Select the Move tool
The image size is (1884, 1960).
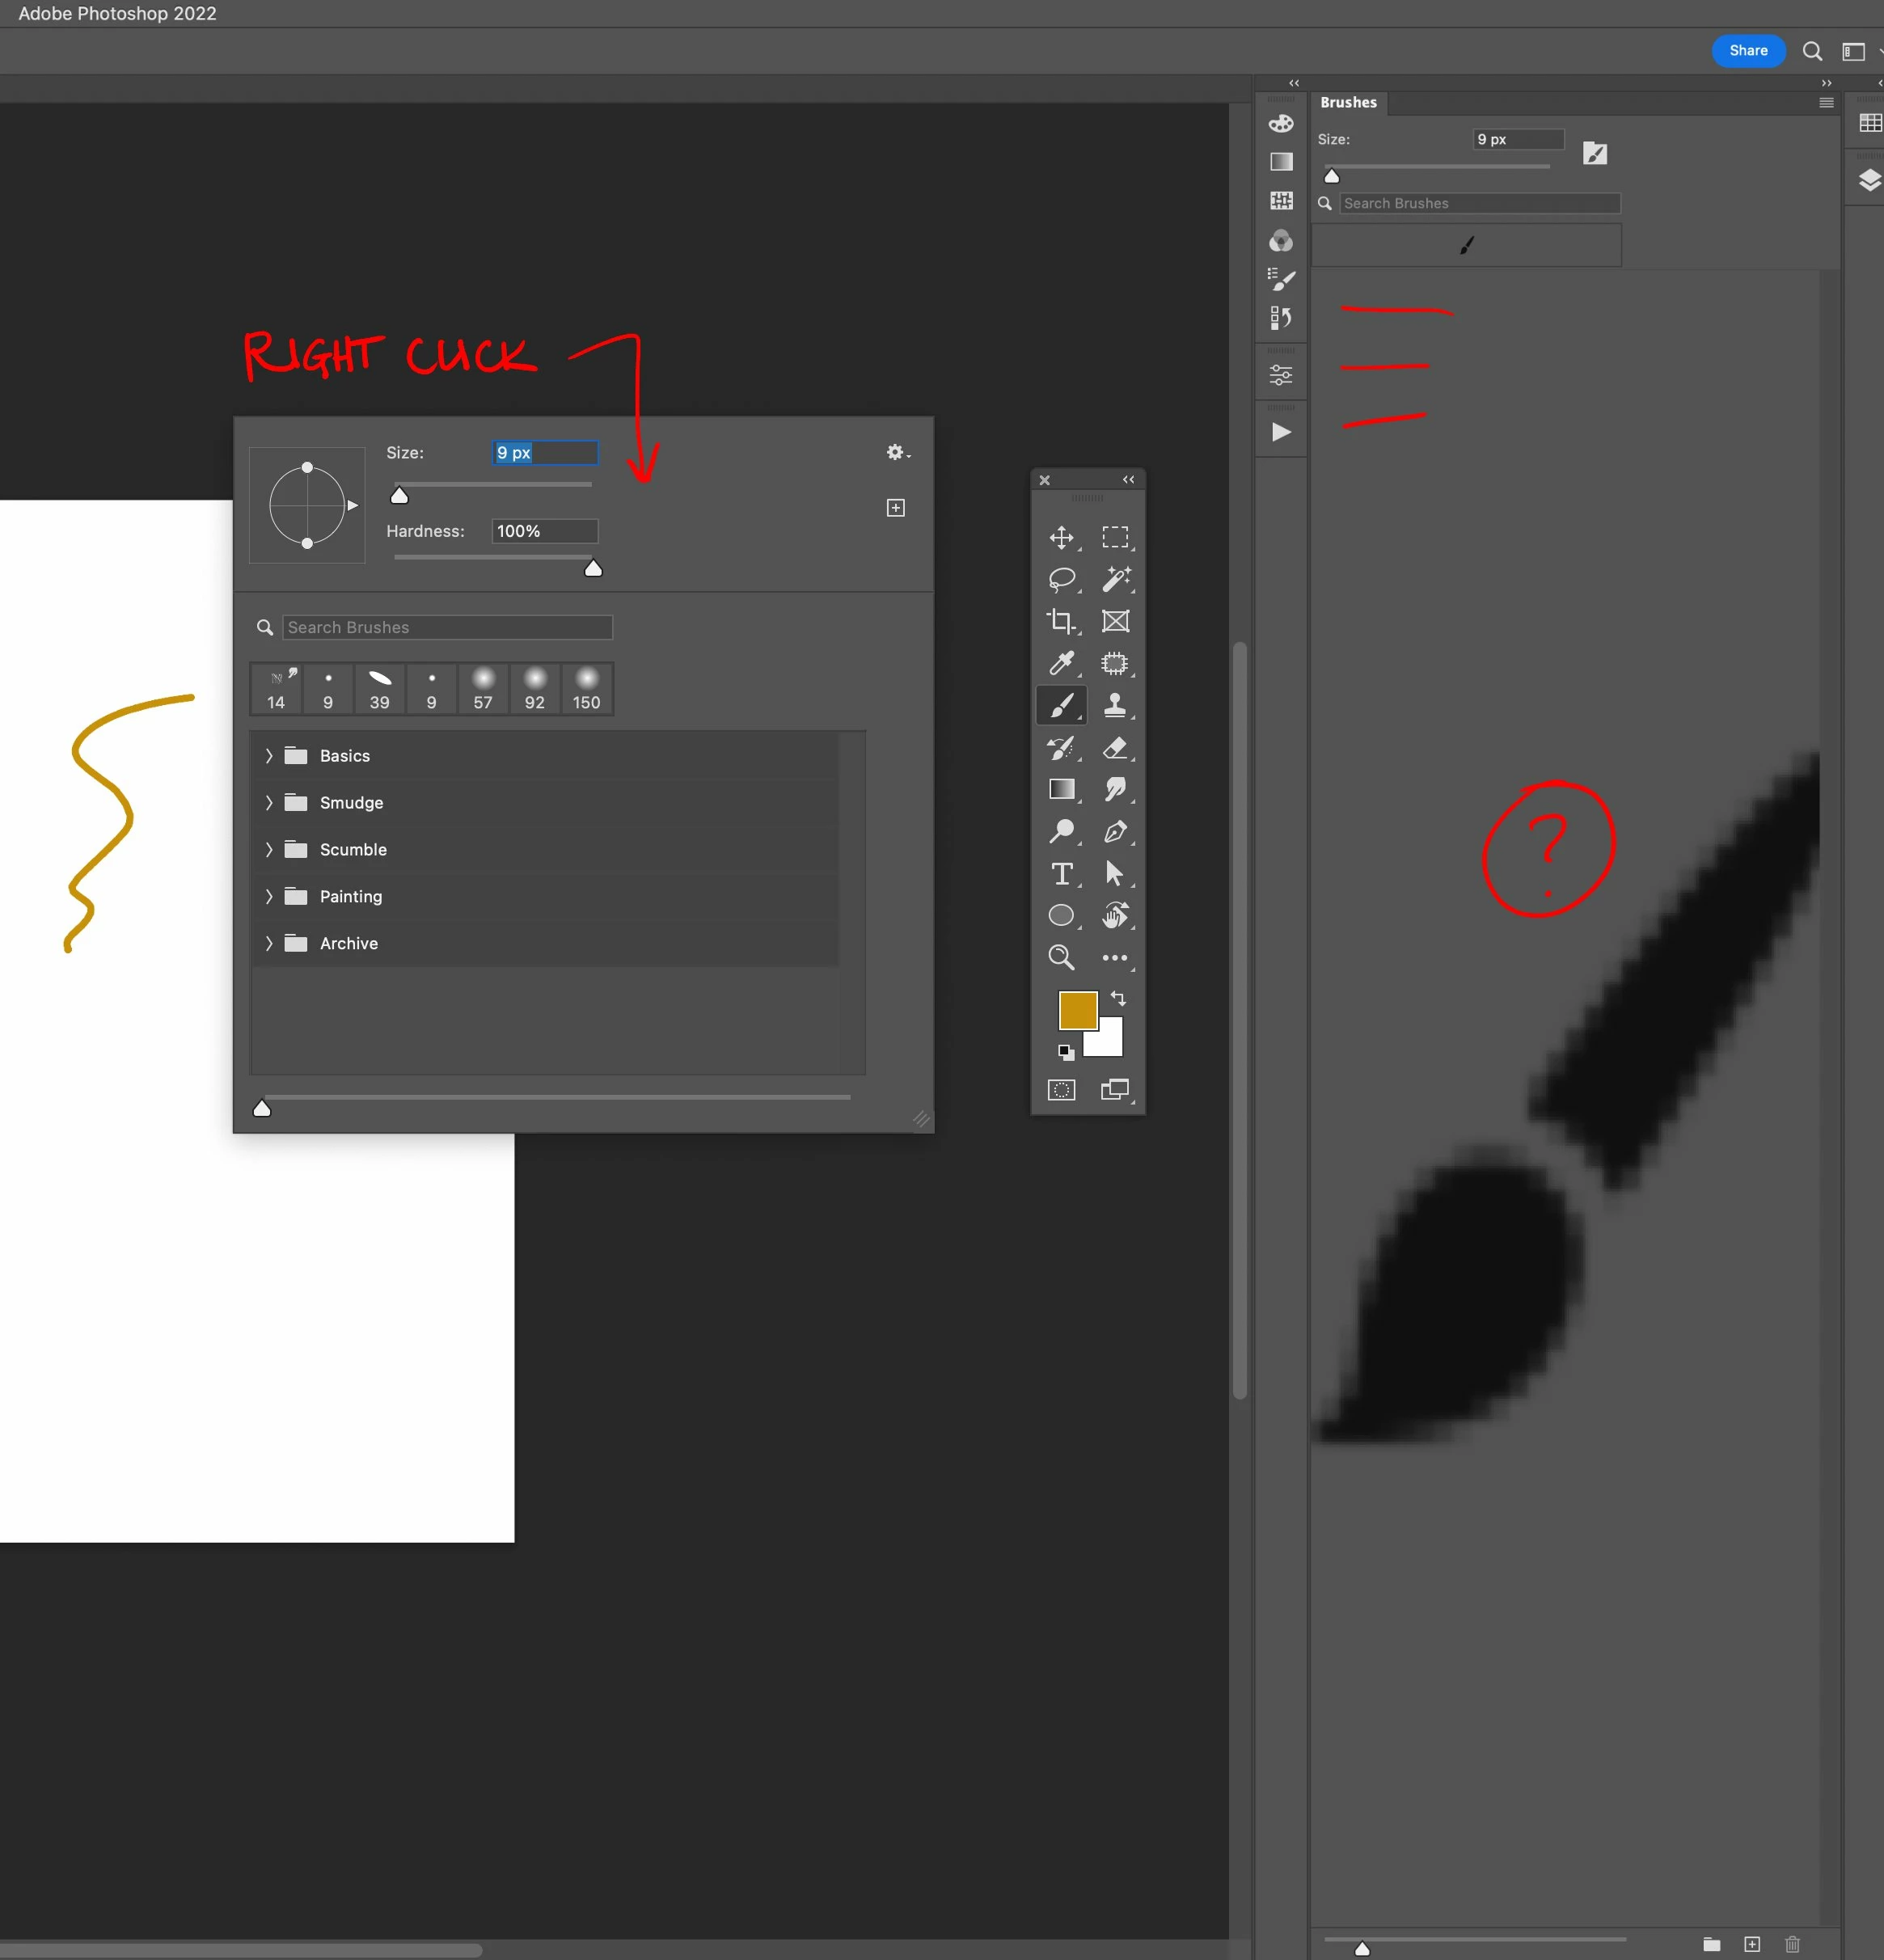click(x=1061, y=537)
